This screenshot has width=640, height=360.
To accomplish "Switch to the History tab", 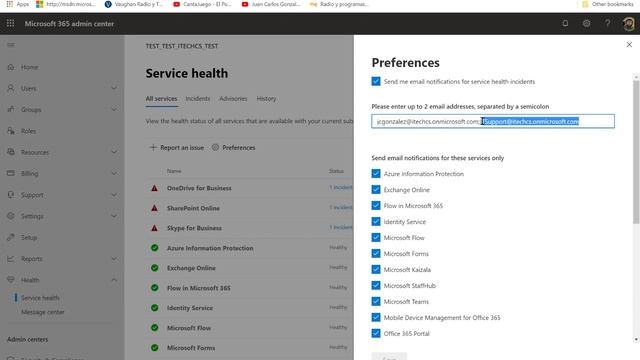I will pyautogui.click(x=266, y=99).
